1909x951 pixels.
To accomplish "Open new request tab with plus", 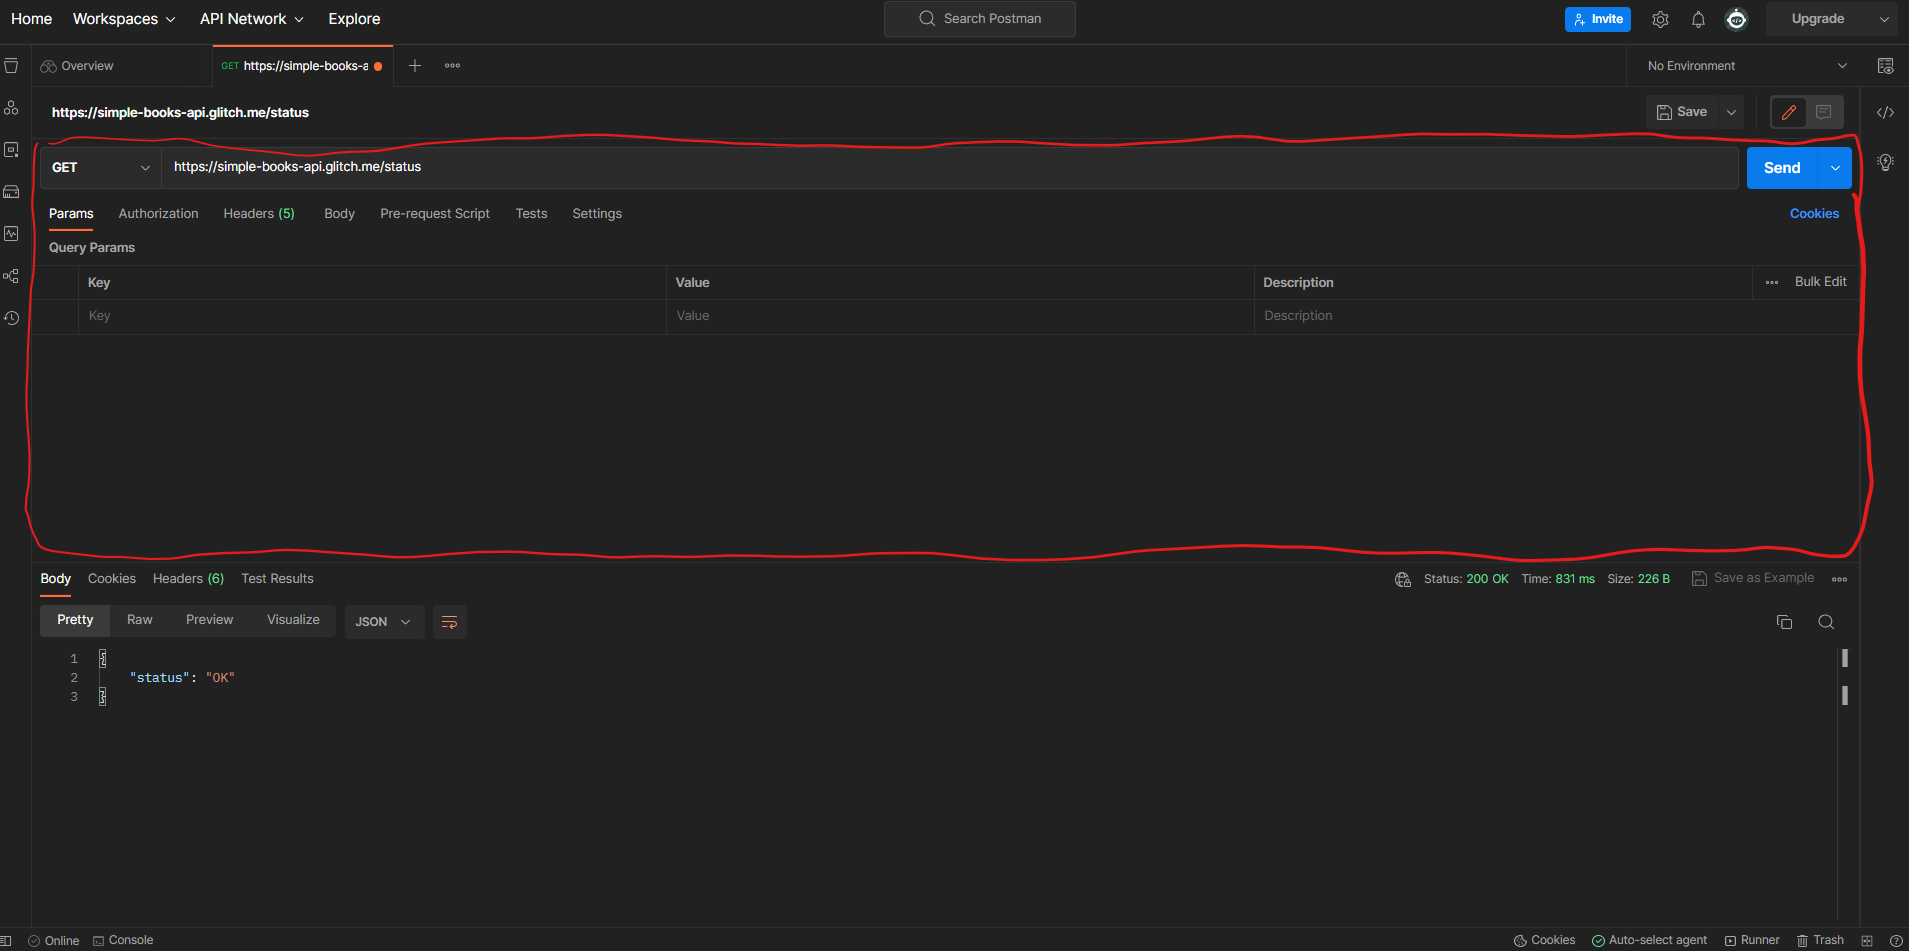I will point(415,66).
